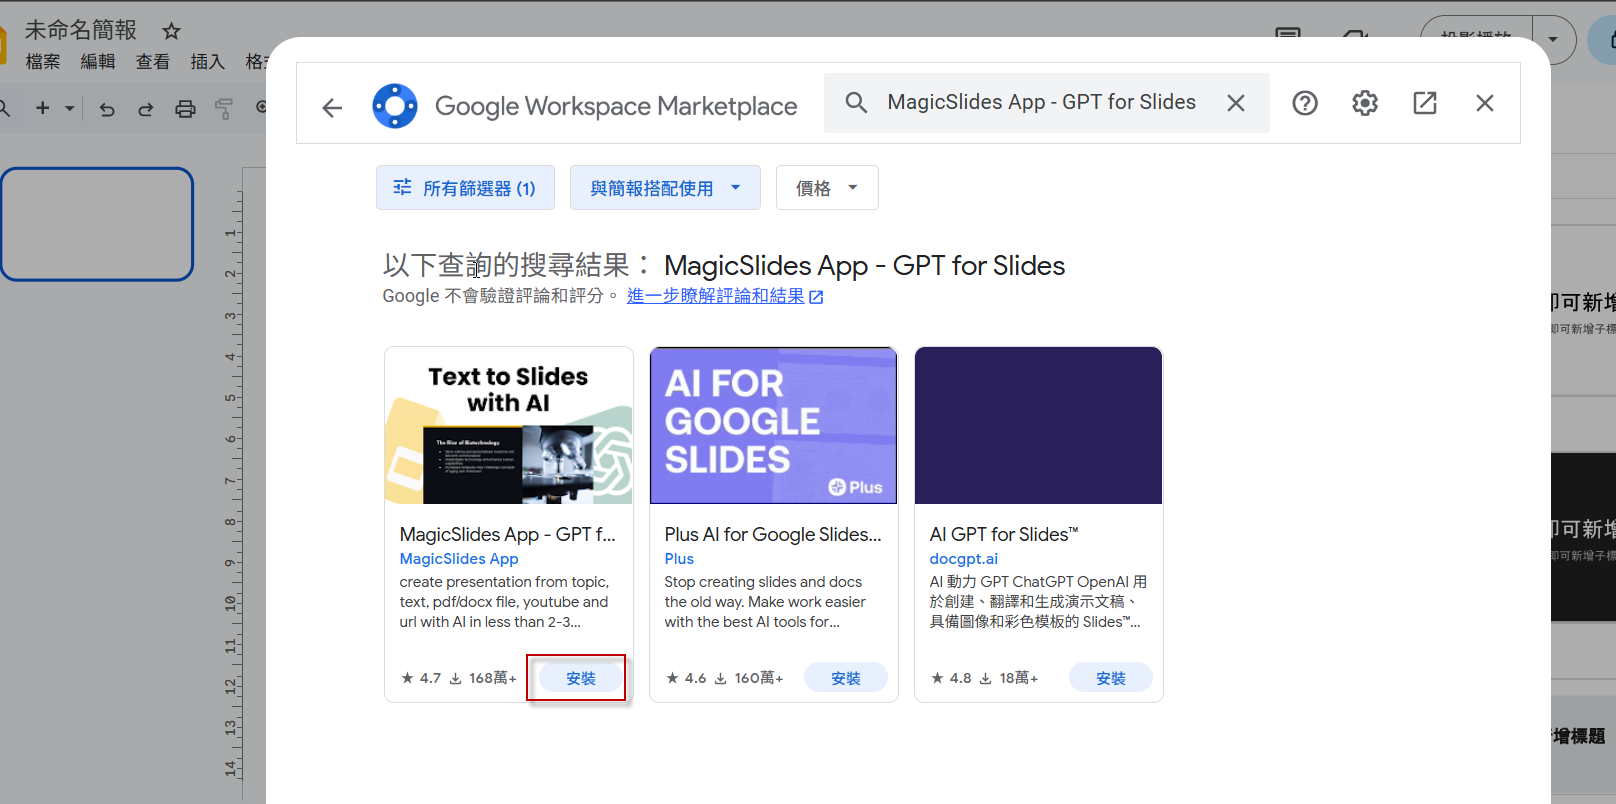This screenshot has height=804, width=1616.
Task: Click the redo icon in Slides toolbar
Action: coord(146,109)
